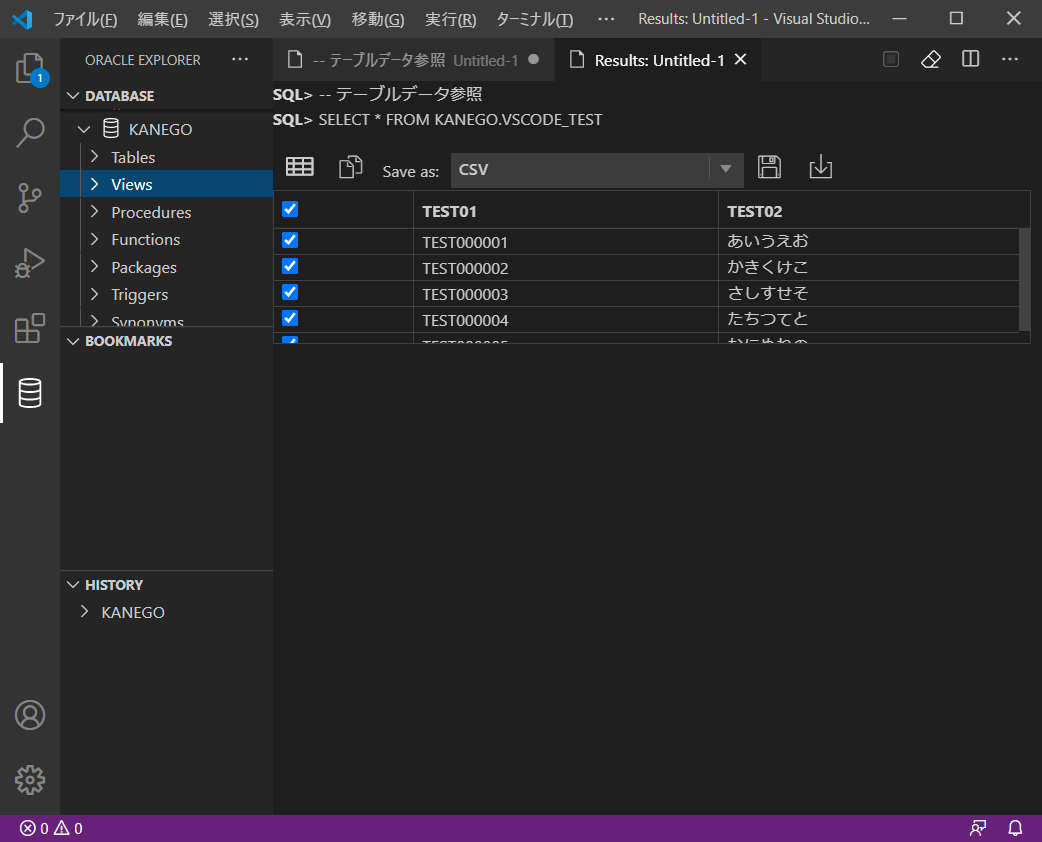
Task: Expand KANEGO under HISTORY
Action: (x=84, y=611)
